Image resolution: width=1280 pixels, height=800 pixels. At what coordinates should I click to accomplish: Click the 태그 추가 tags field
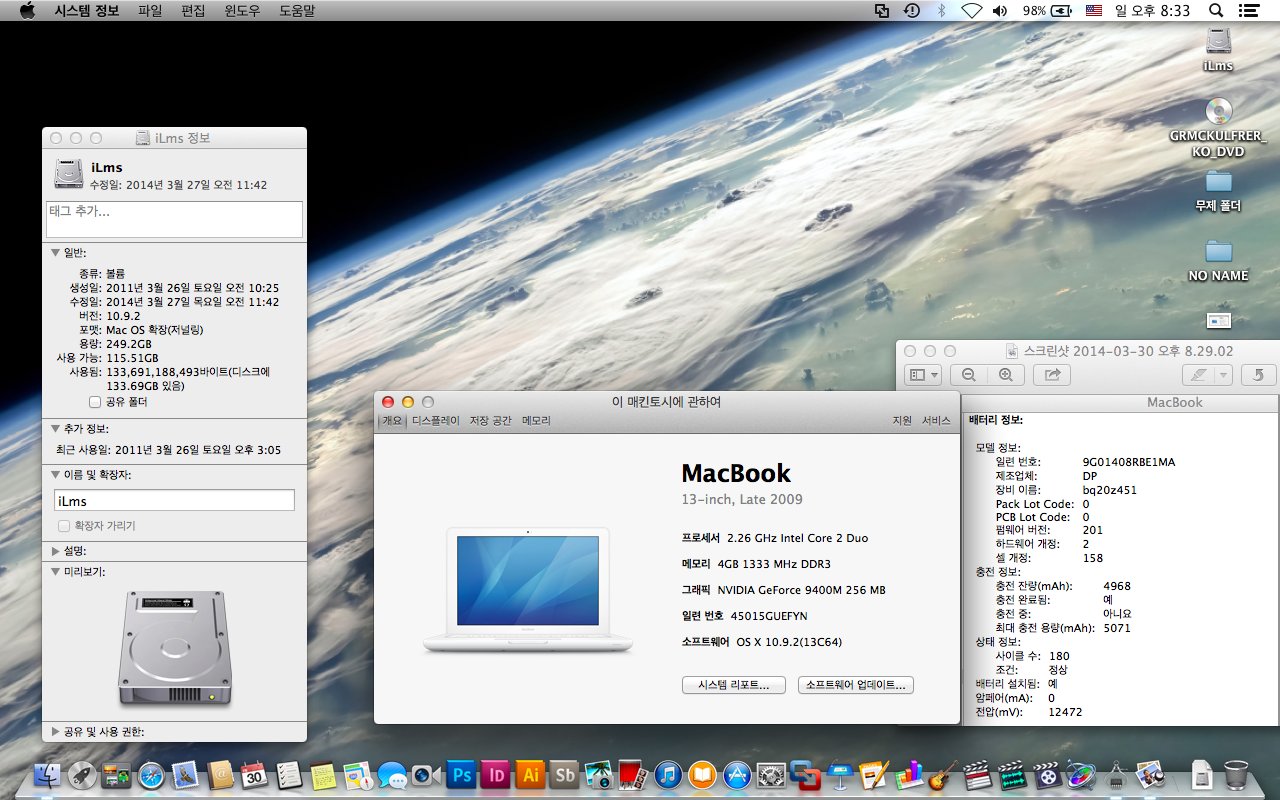coord(174,219)
